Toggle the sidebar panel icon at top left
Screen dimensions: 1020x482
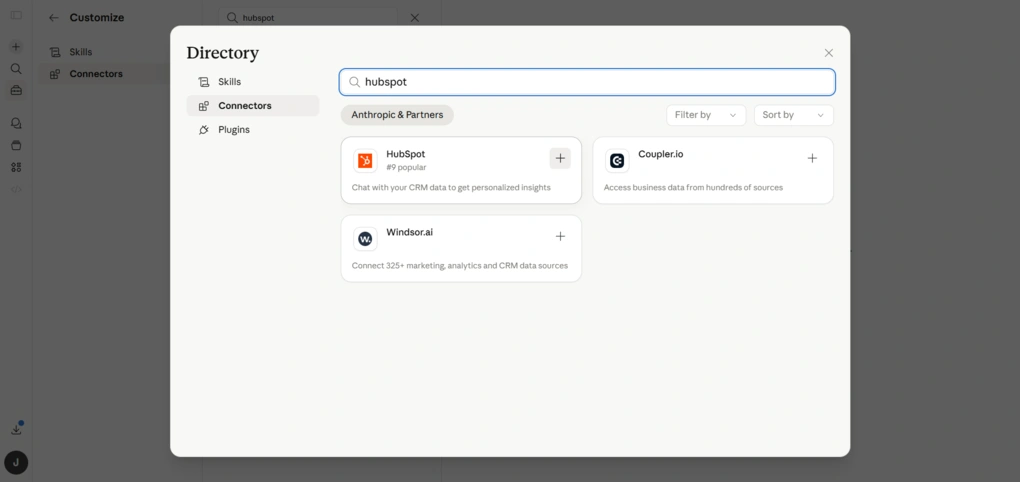16,15
